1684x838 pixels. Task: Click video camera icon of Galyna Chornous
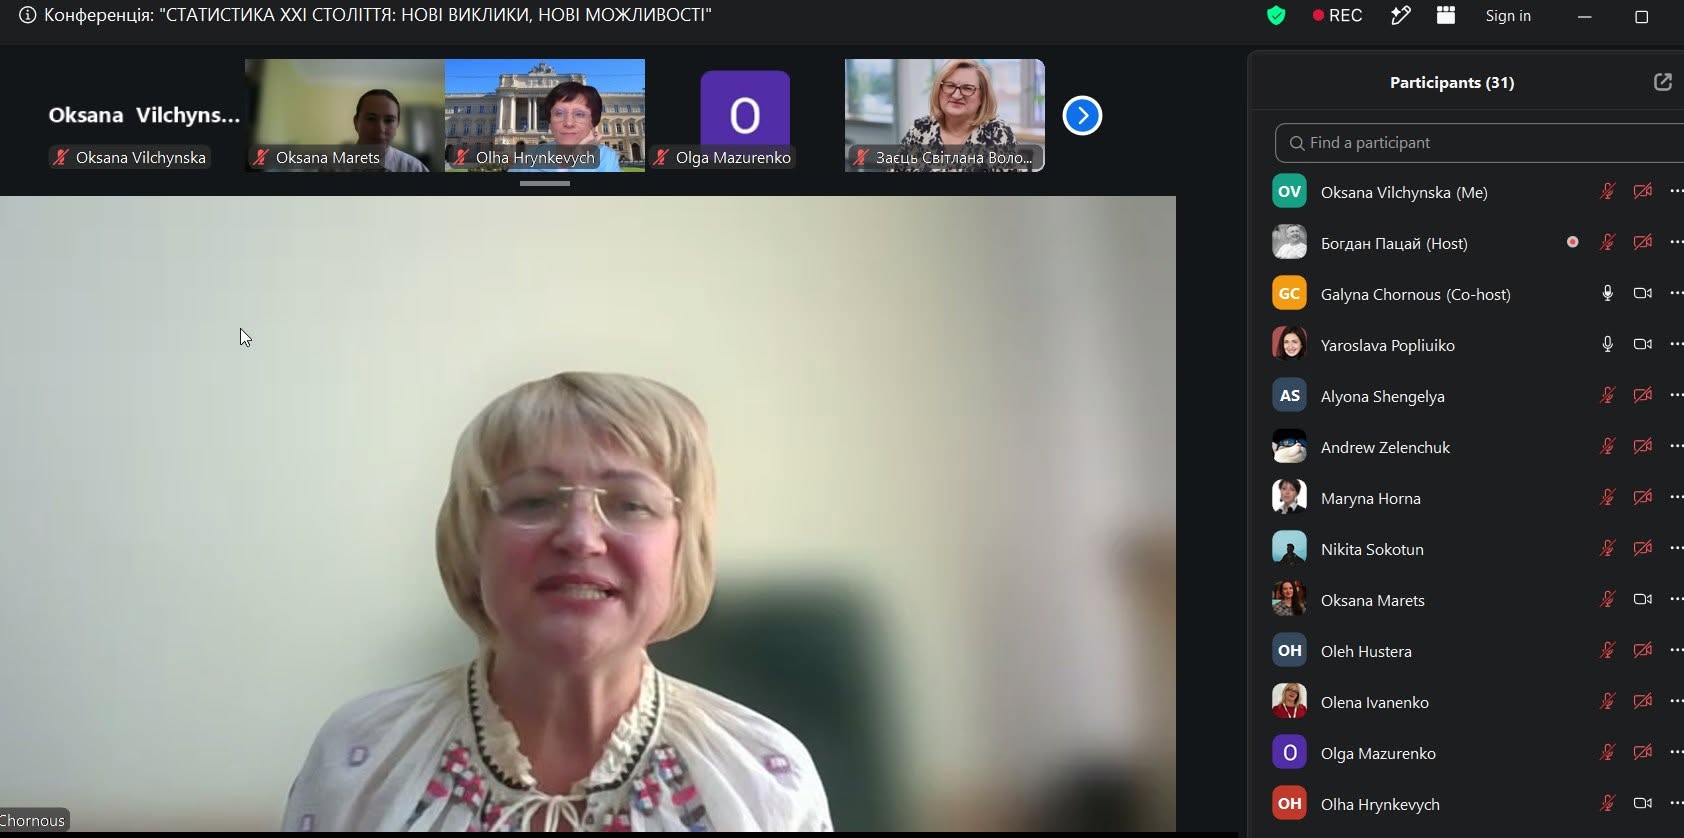point(1643,293)
